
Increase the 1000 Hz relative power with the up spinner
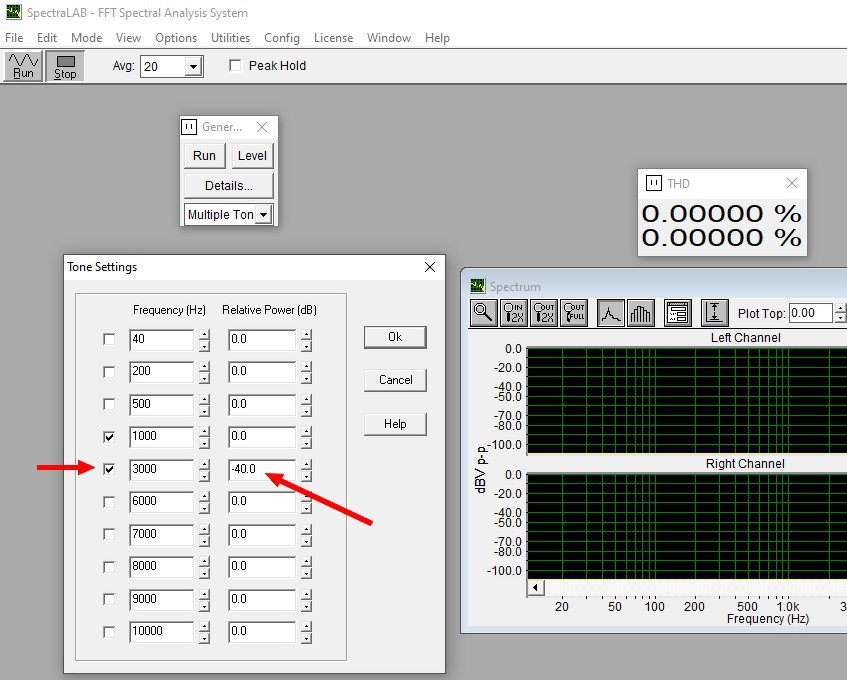pos(306,432)
